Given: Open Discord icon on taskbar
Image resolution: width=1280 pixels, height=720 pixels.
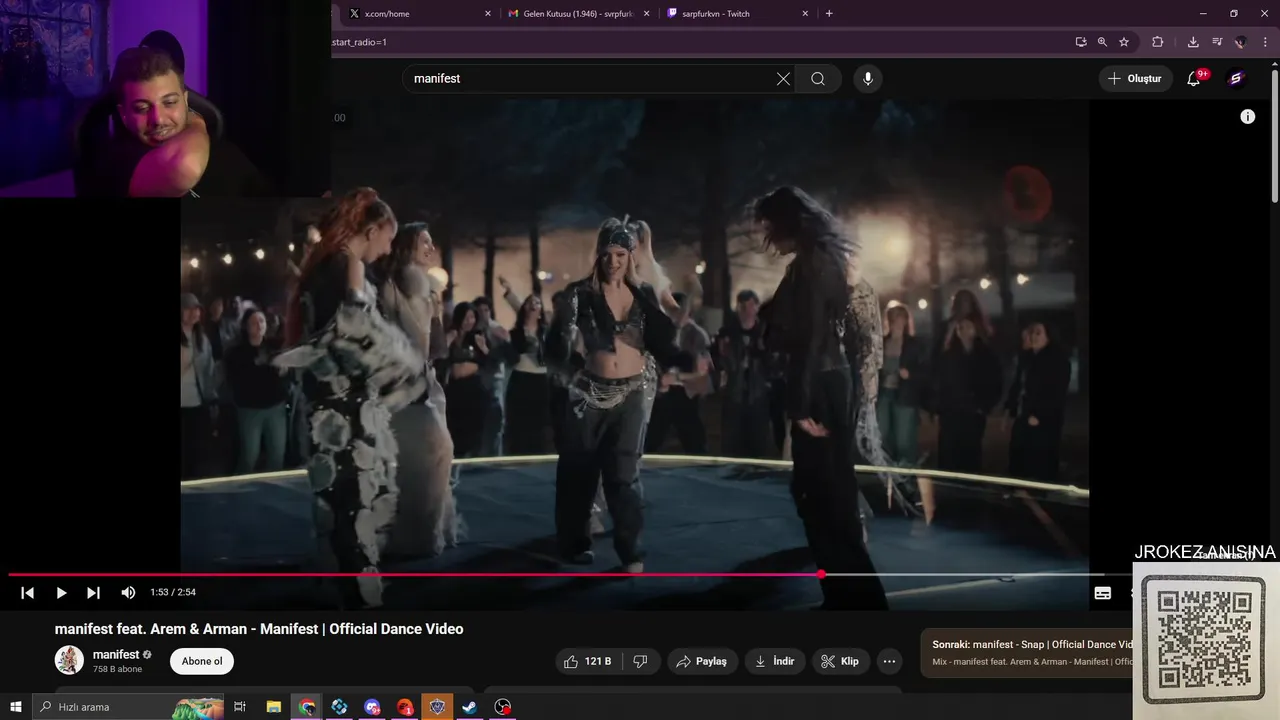Looking at the screenshot, I should (372, 707).
